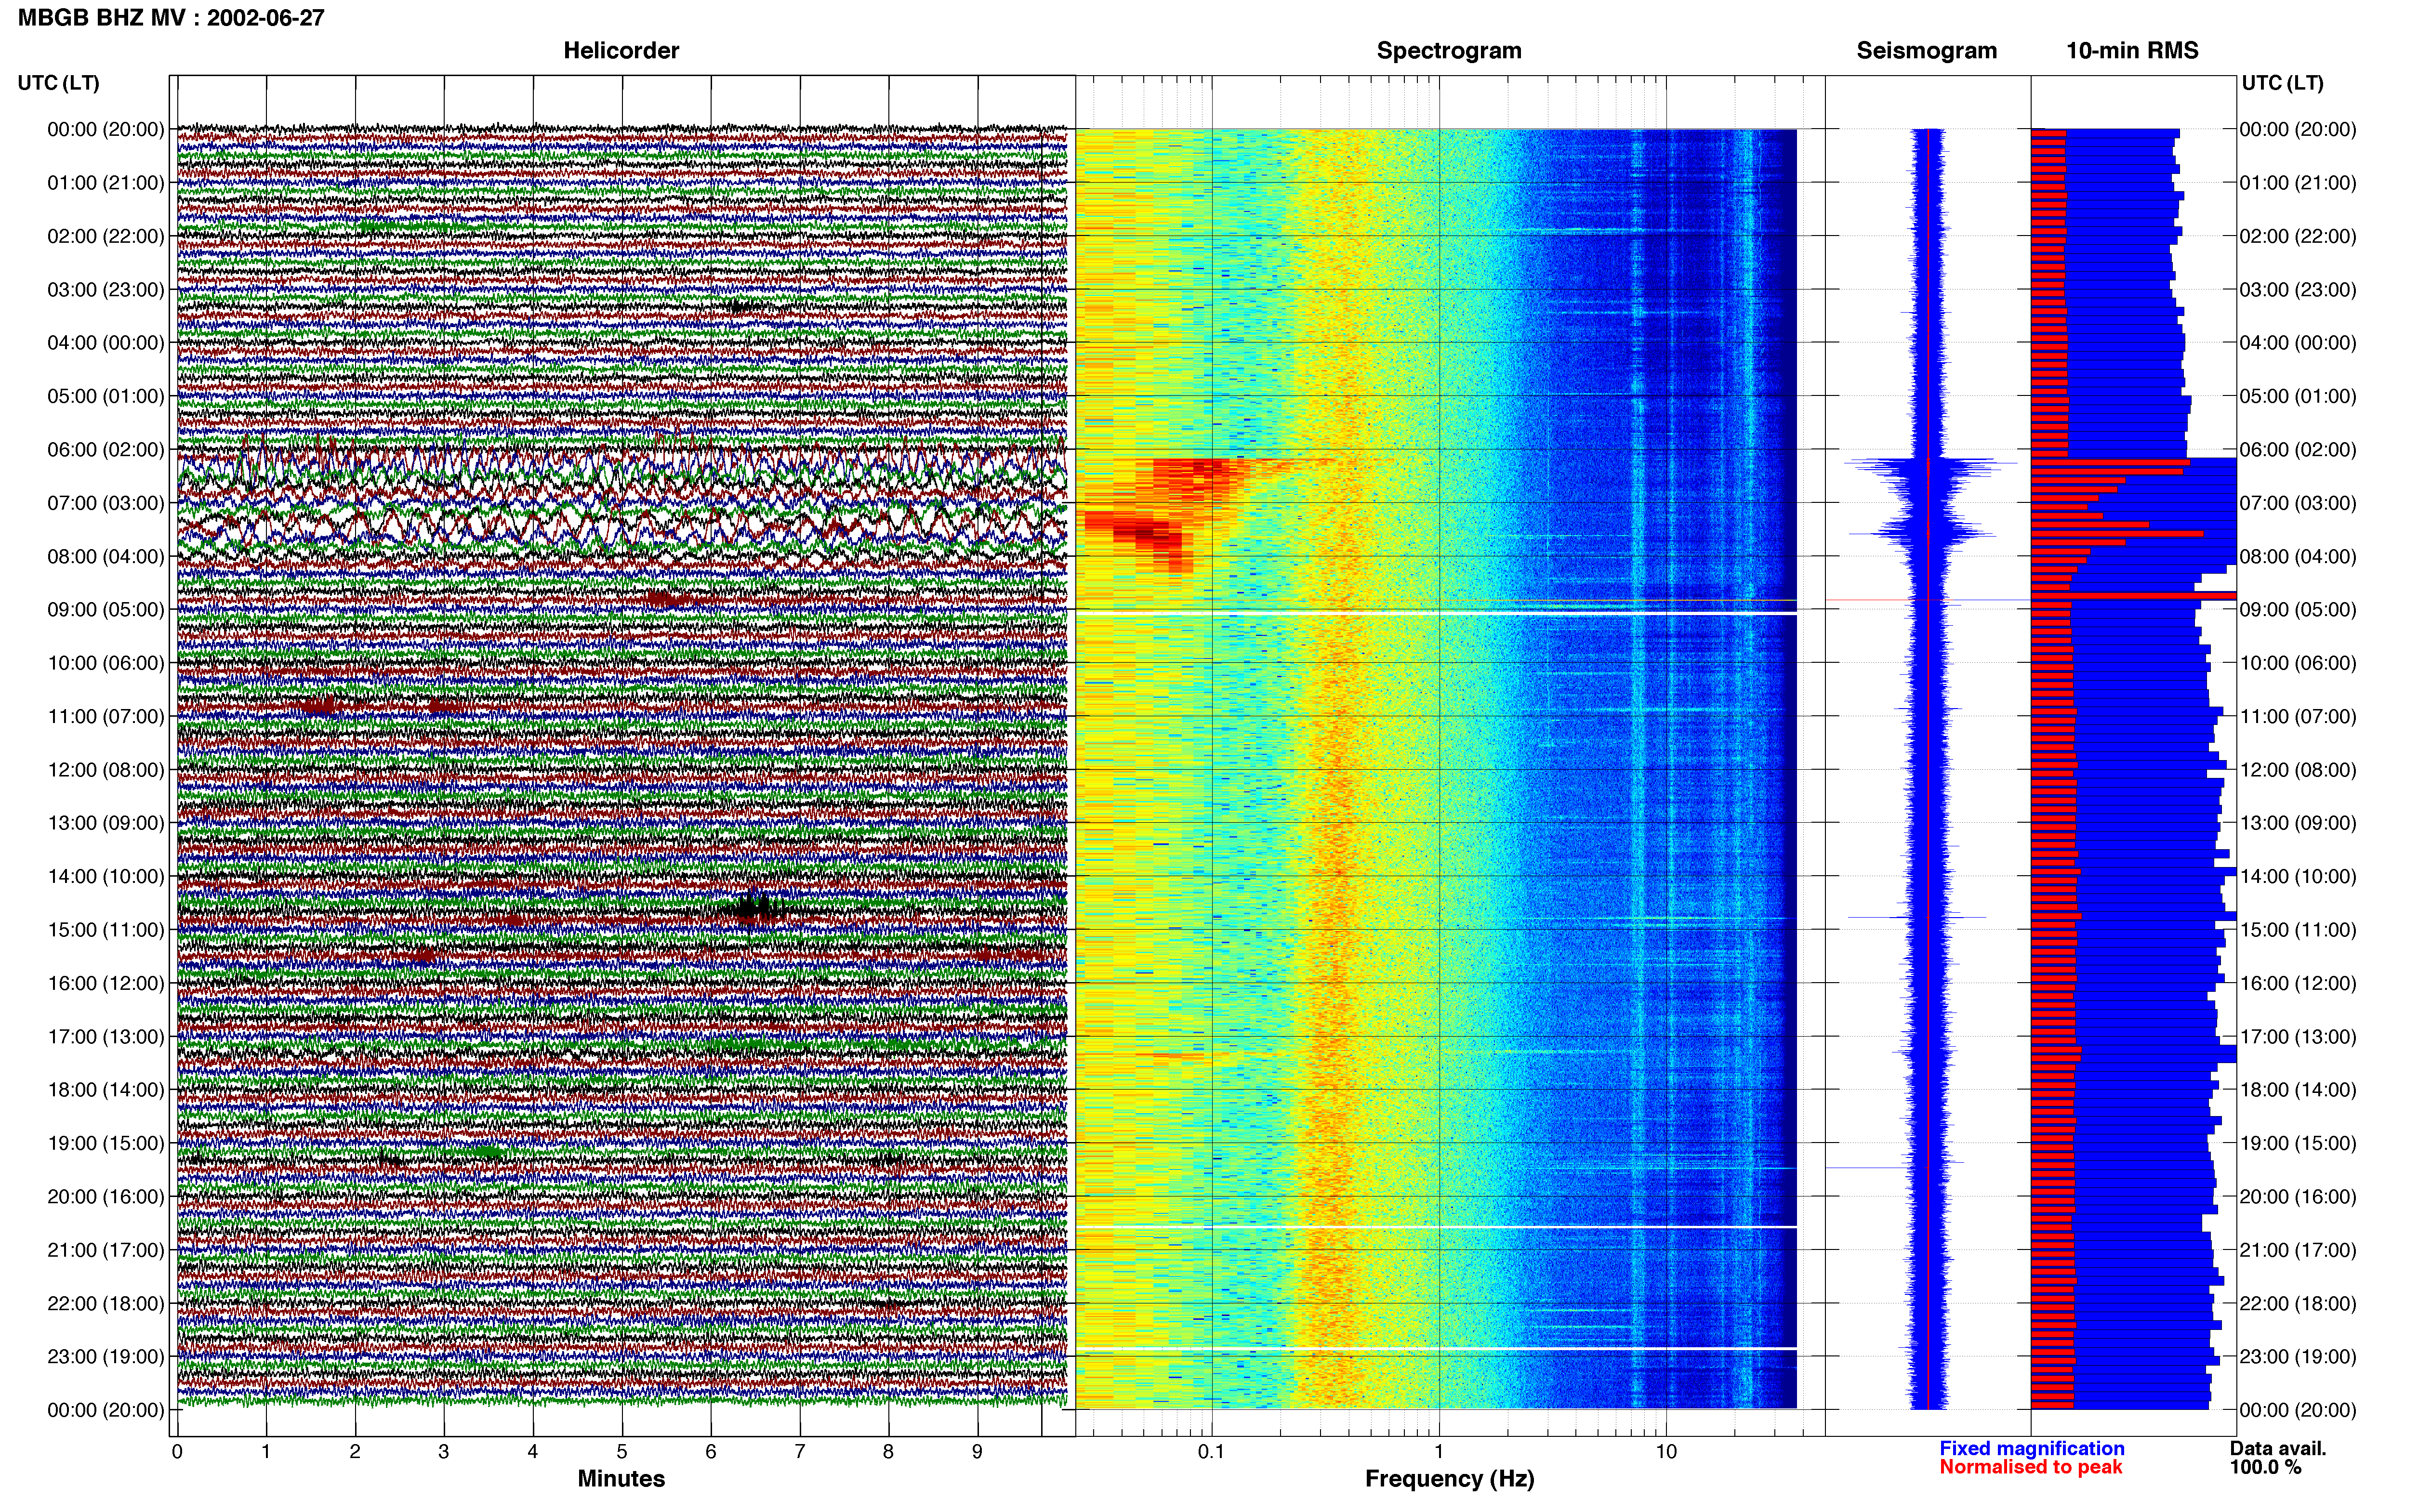Click the 'Fixed magnification' legend text
The width and height of the screenshot is (2418, 1512).
(x=2032, y=1449)
